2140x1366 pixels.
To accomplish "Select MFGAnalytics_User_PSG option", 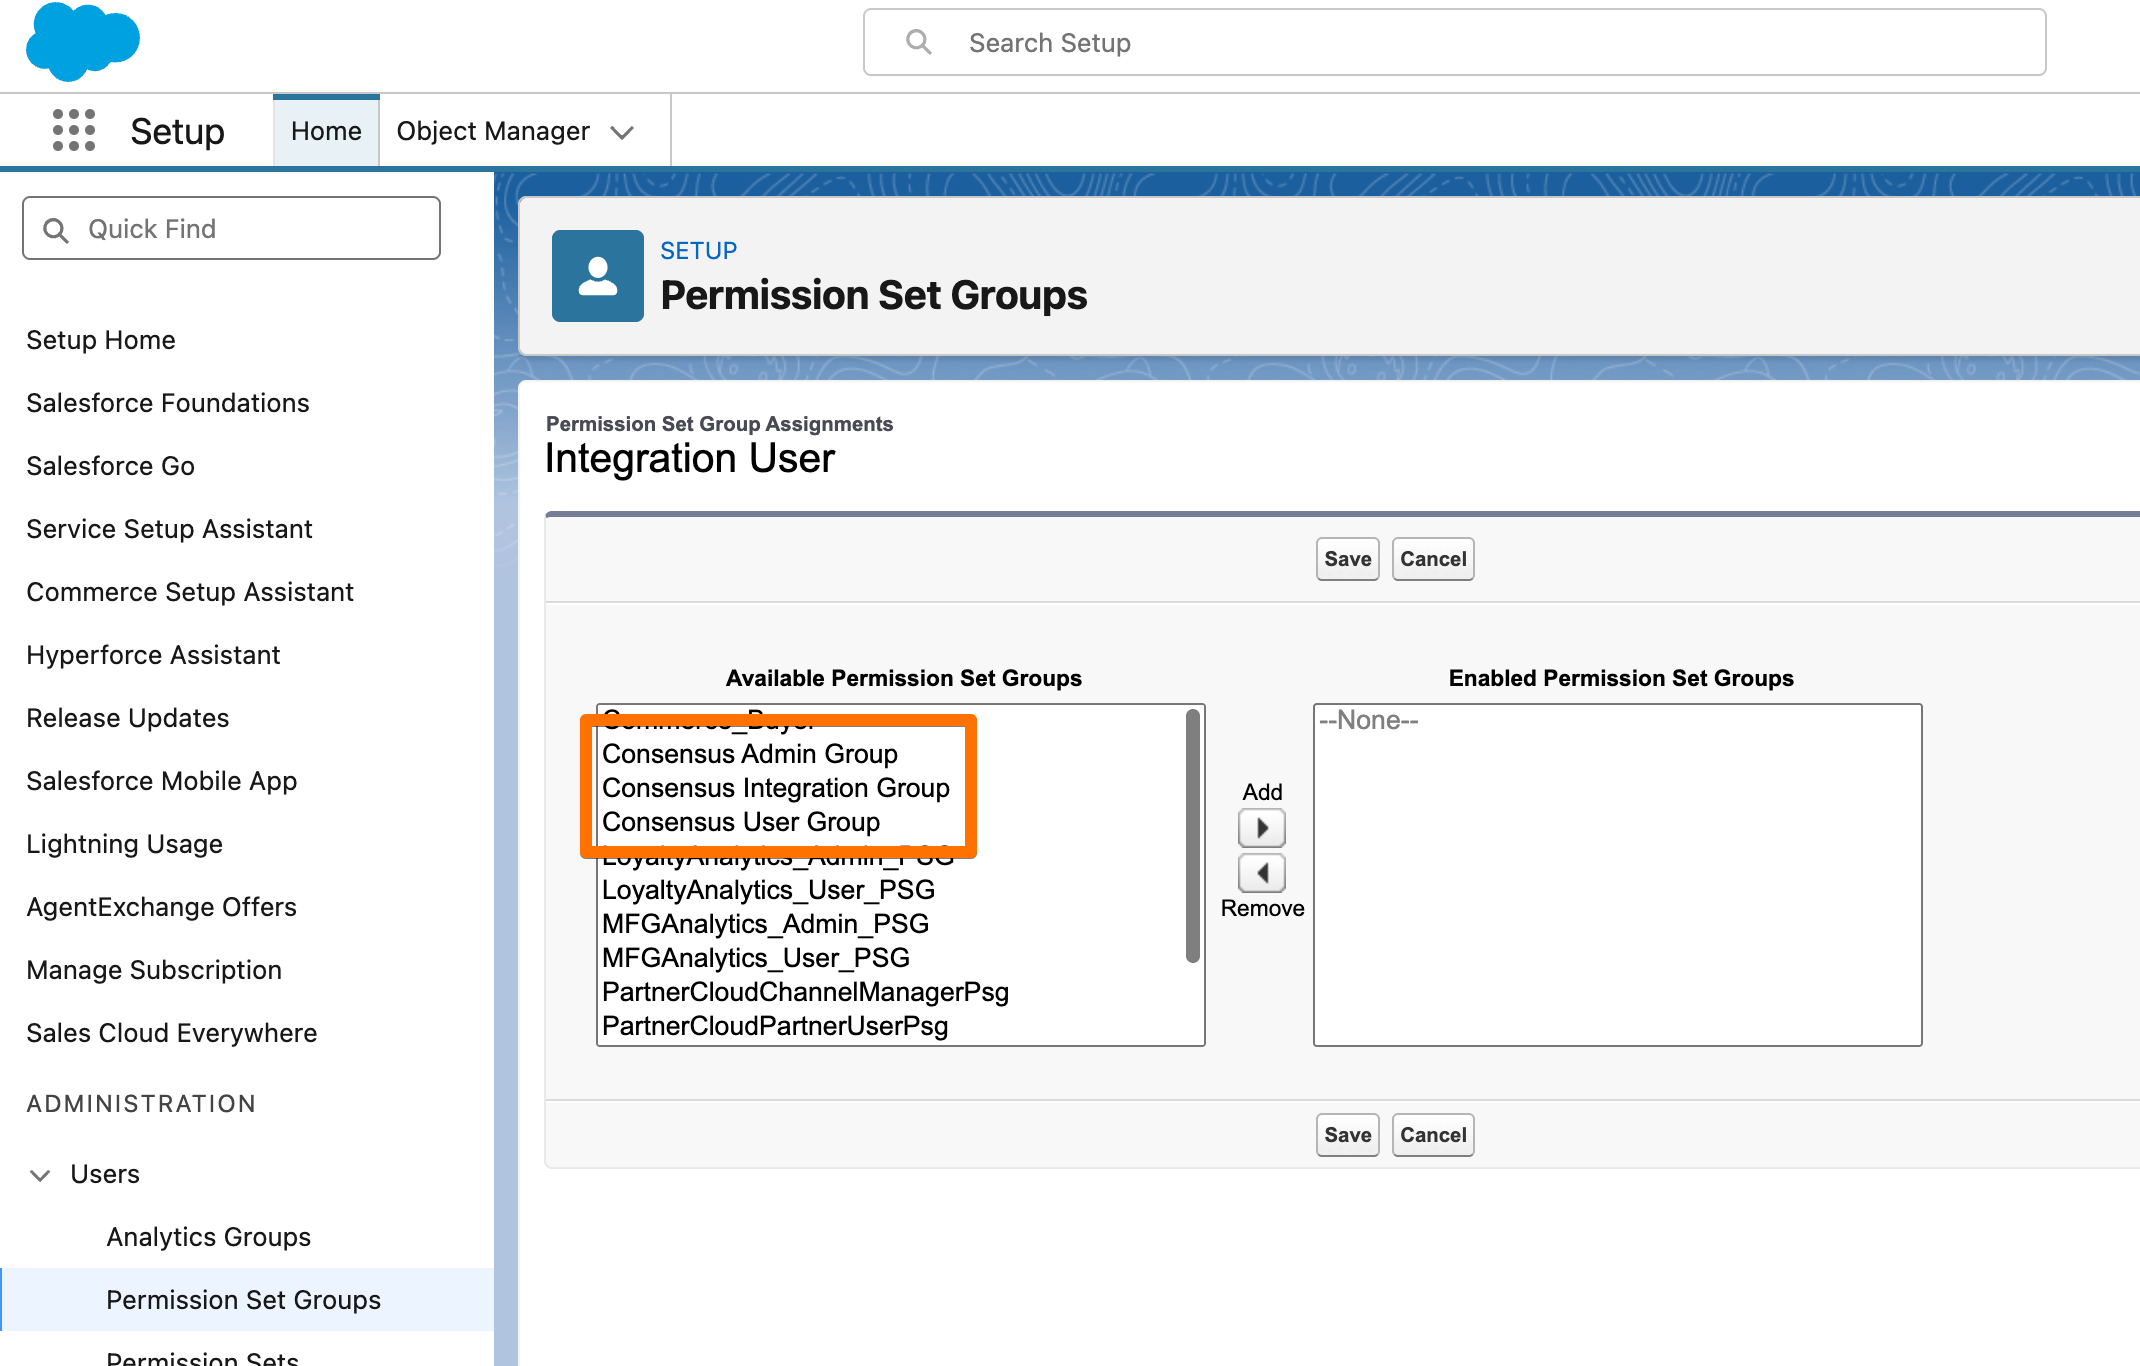I will click(x=756, y=958).
